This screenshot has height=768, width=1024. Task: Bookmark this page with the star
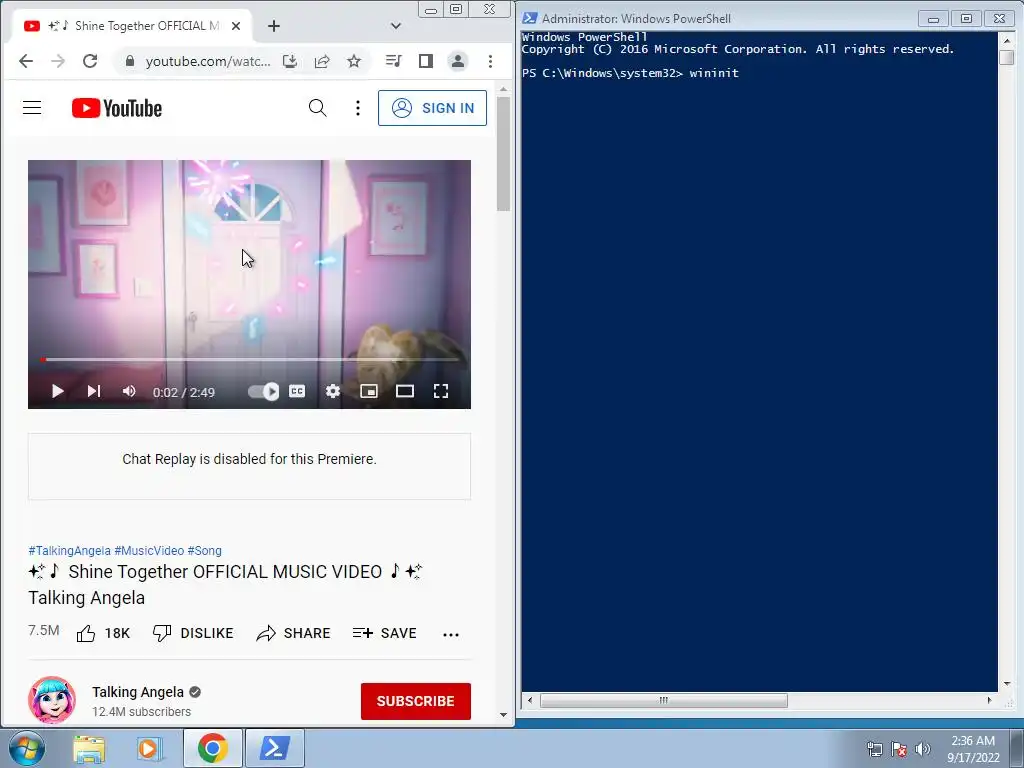(x=354, y=61)
